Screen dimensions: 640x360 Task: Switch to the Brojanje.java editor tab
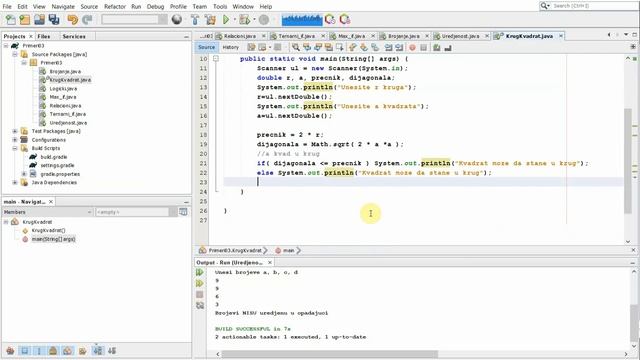click(404, 36)
